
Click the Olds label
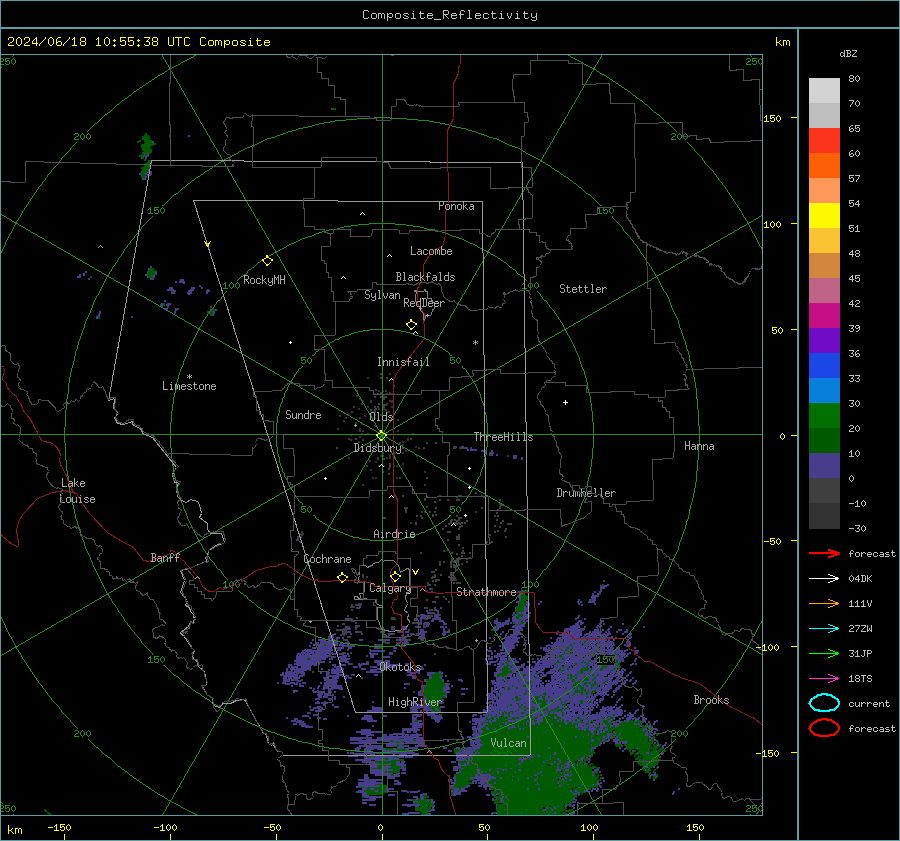[381, 417]
